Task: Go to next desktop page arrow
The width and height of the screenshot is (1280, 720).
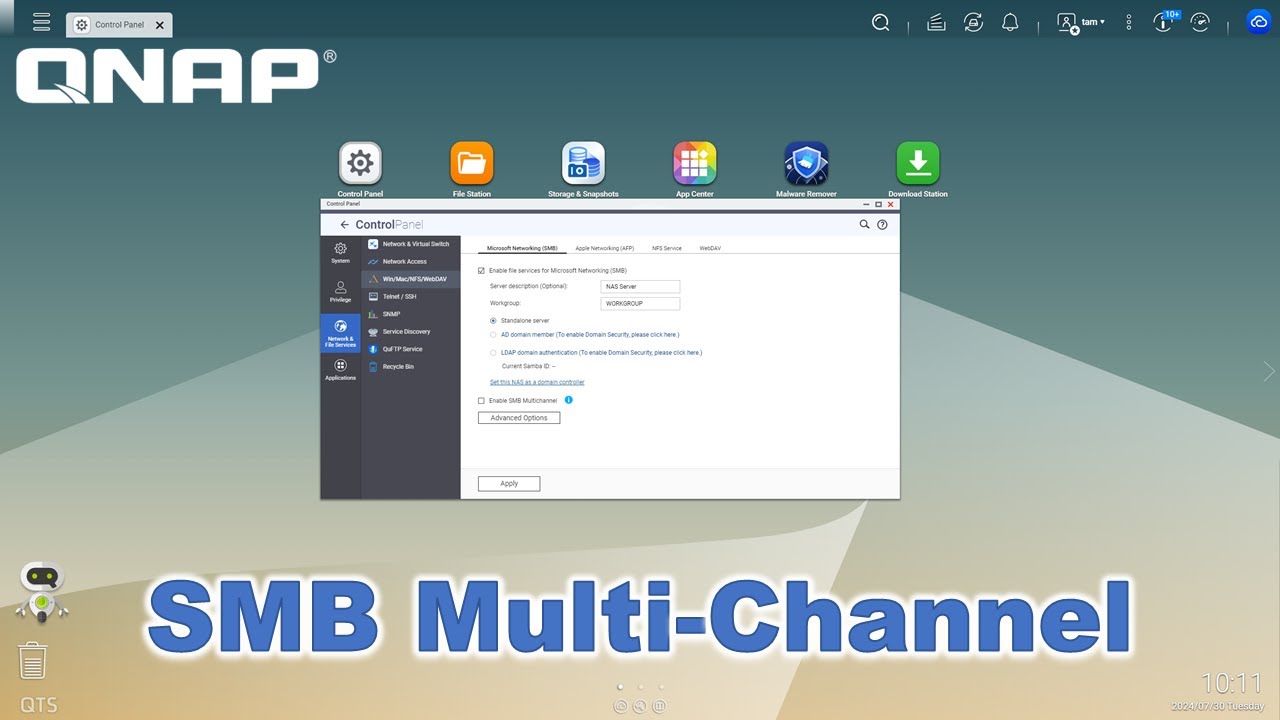Action: [x=1269, y=371]
